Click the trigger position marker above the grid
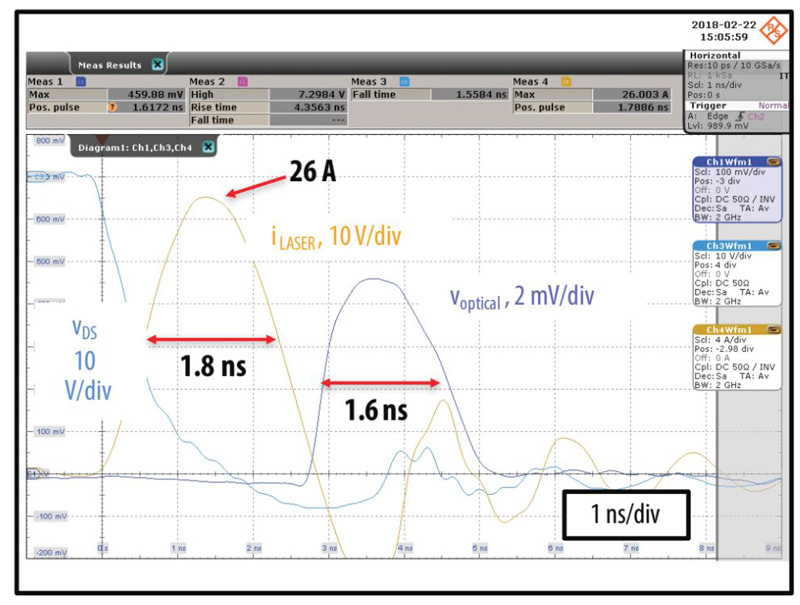Image resolution: width=800 pixels, height=605 pixels. (103, 138)
